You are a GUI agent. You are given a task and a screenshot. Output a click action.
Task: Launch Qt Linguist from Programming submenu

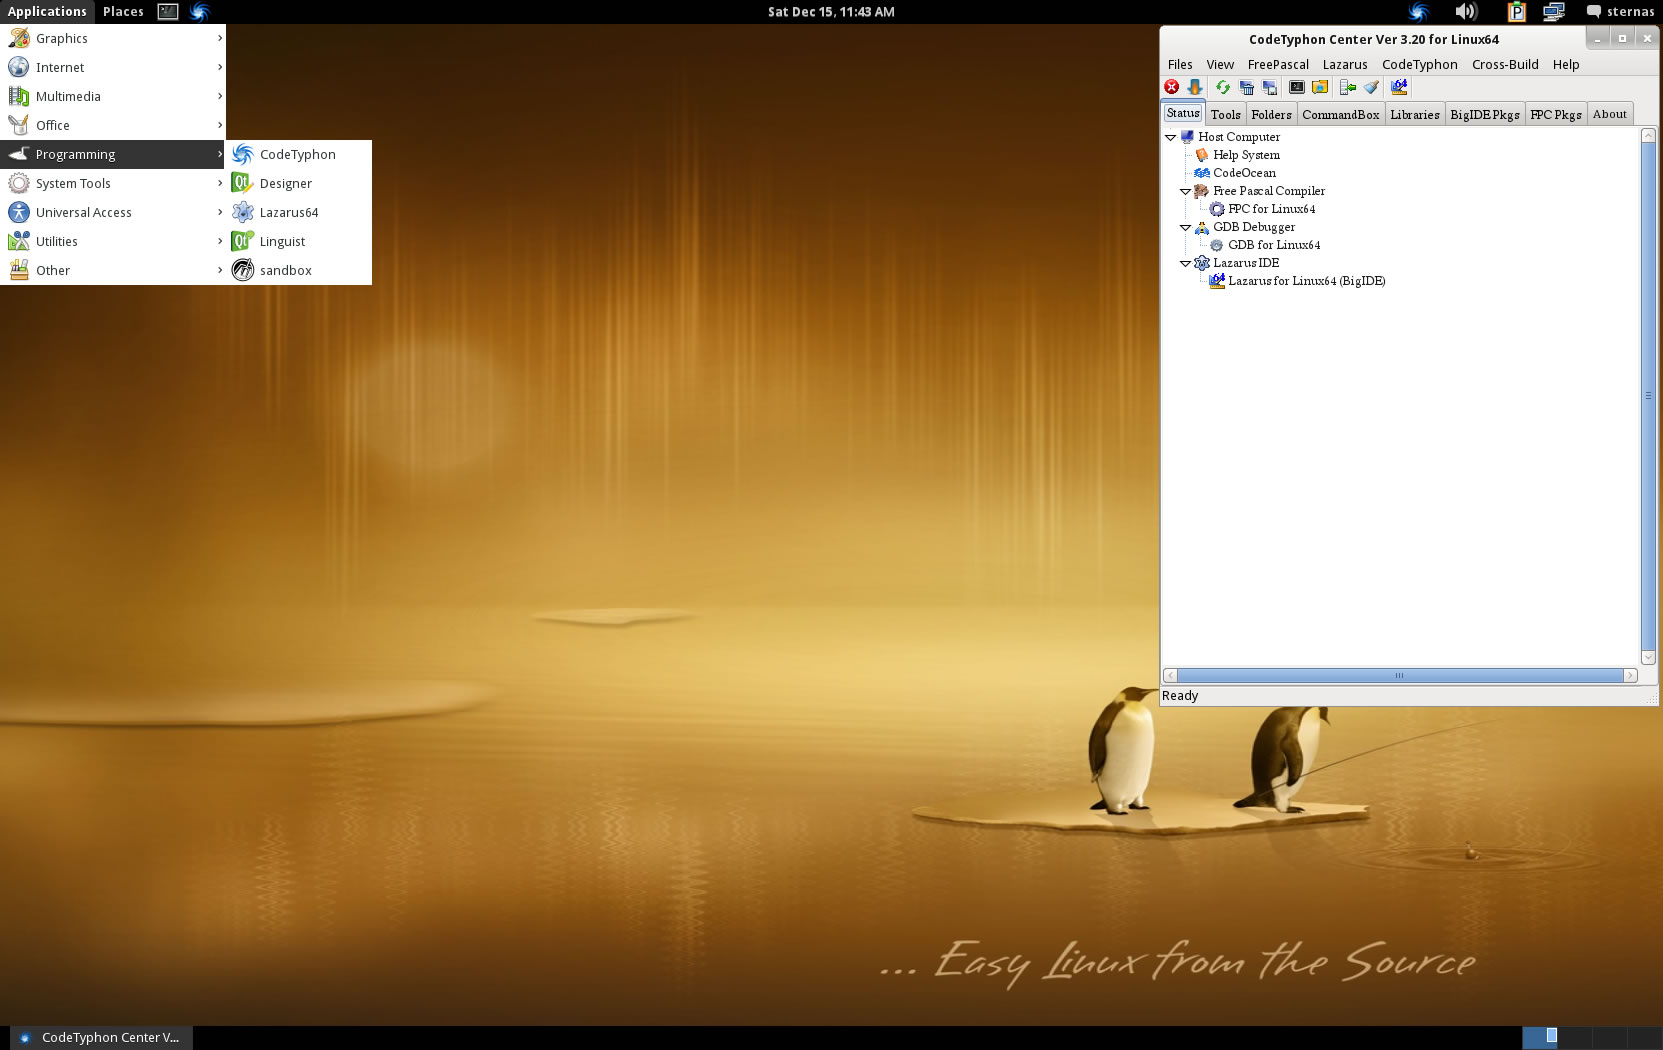[299, 241]
